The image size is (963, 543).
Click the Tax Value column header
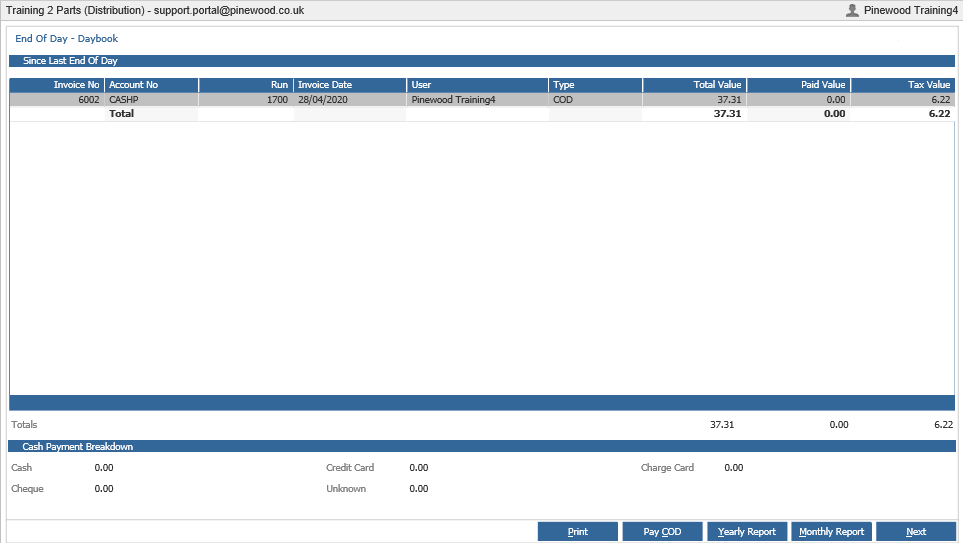(x=903, y=85)
